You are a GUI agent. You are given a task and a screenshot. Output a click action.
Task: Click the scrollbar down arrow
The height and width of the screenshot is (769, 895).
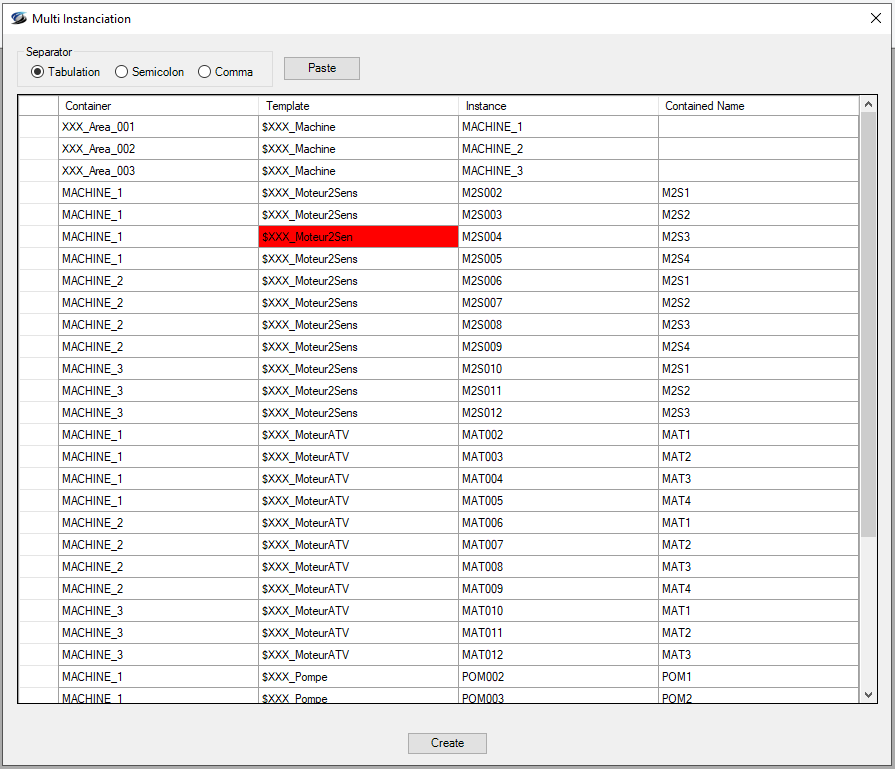868,694
